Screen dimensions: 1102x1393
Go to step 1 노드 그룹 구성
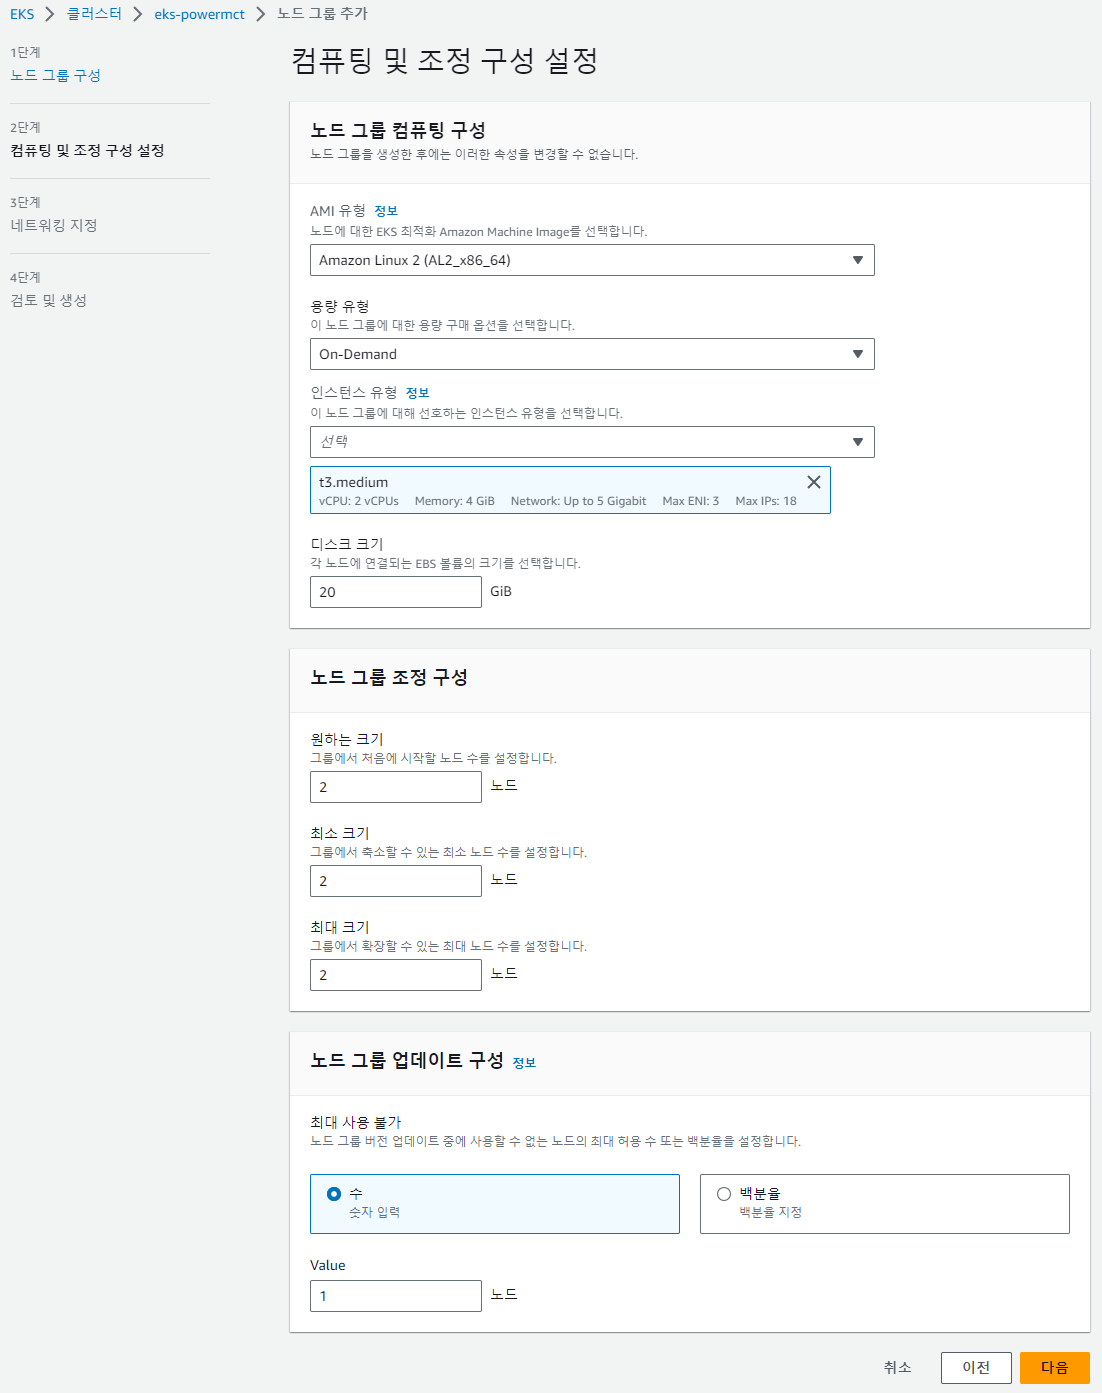click(x=55, y=75)
